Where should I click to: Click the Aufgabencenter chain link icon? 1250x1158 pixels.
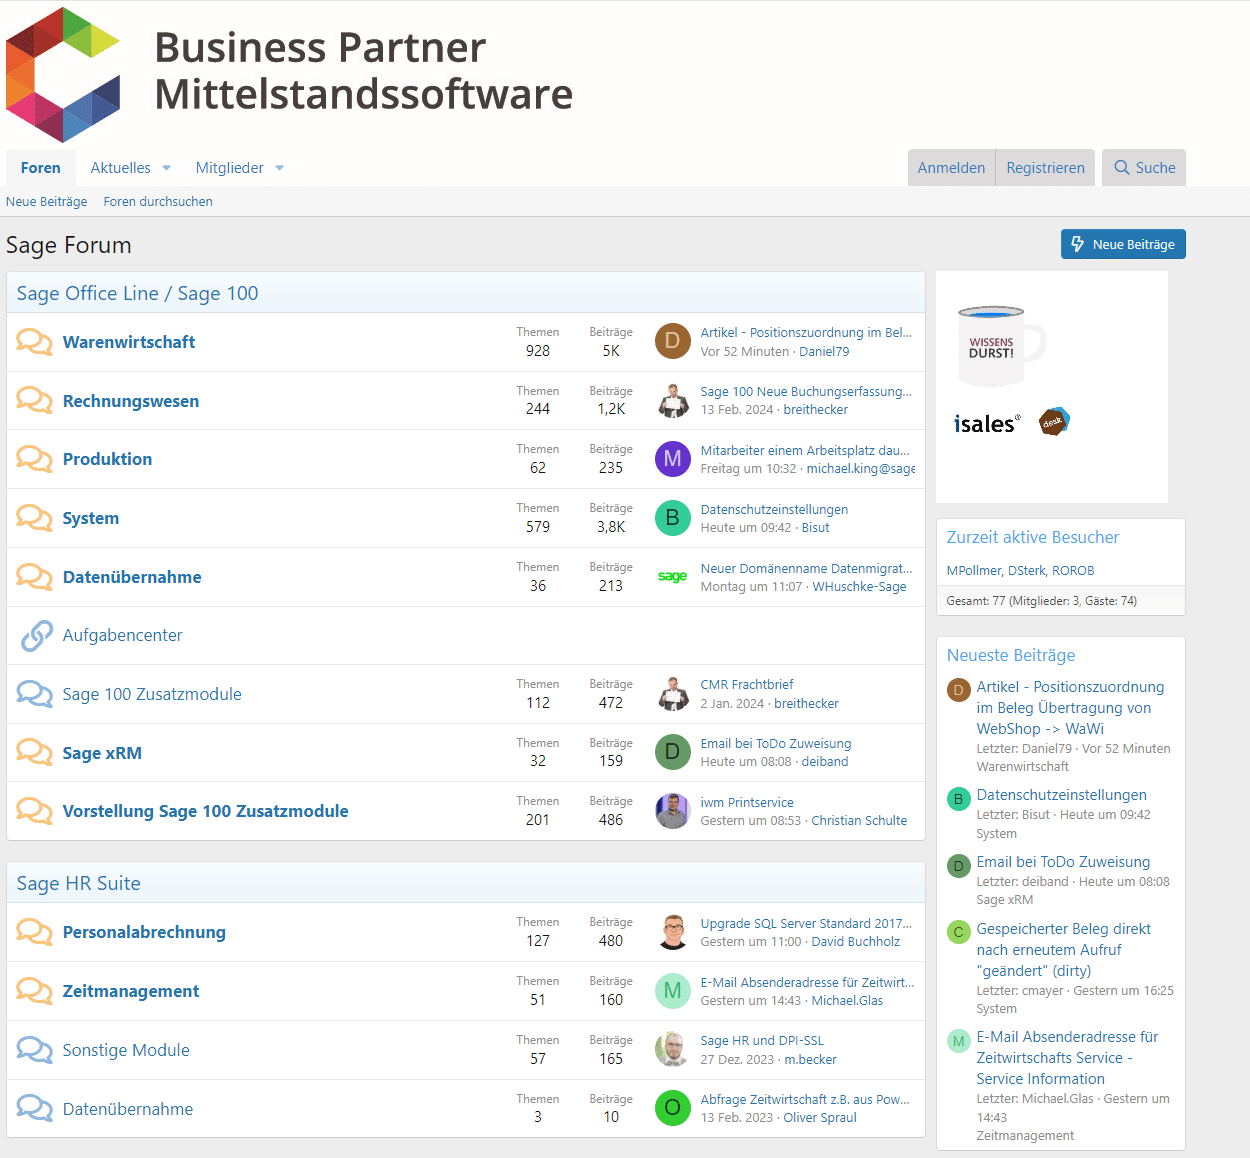[x=36, y=635]
